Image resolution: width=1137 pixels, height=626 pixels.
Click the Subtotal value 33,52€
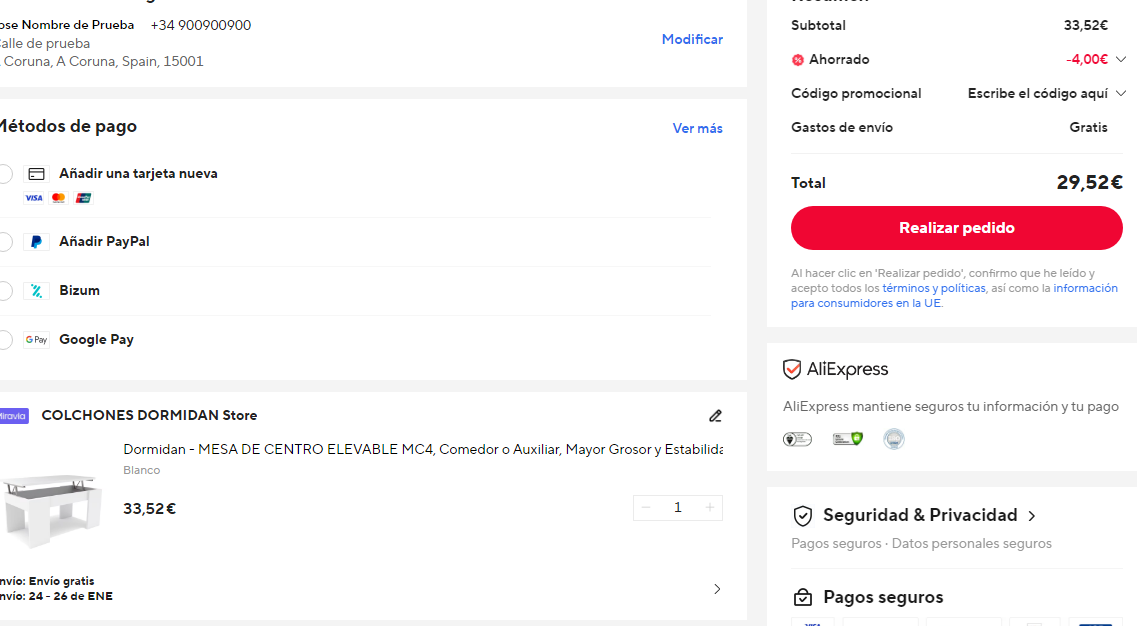[1086, 25]
